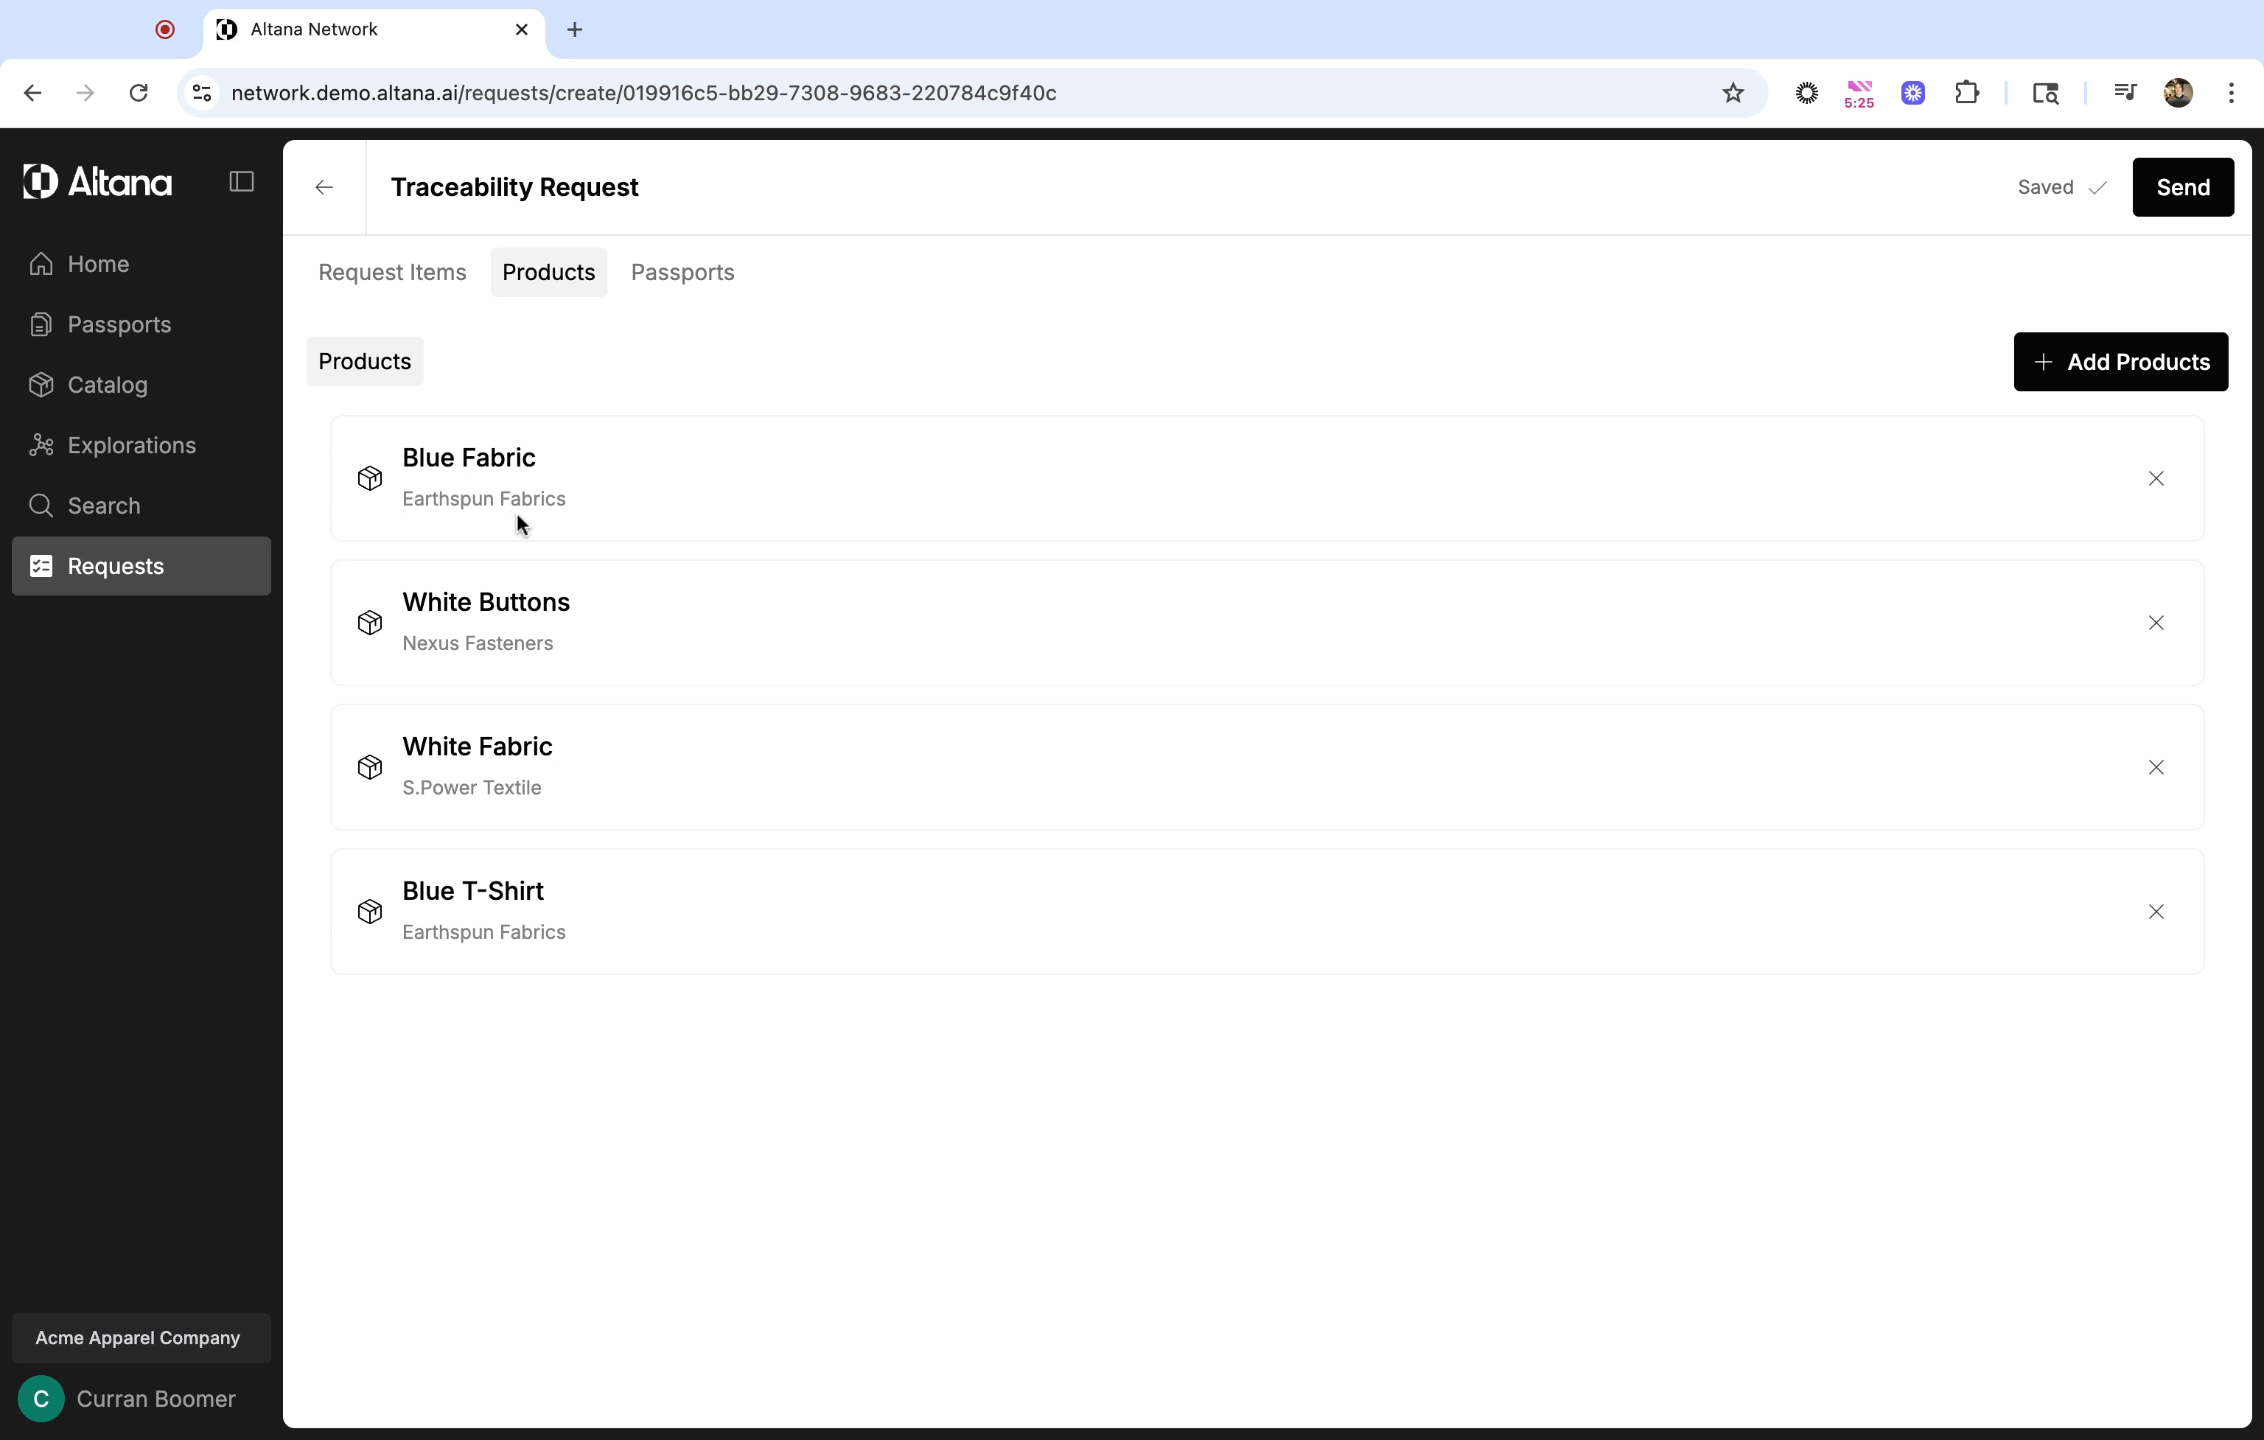Go back using arrow beside Traceability Request
The height and width of the screenshot is (1440, 2264).
[324, 187]
